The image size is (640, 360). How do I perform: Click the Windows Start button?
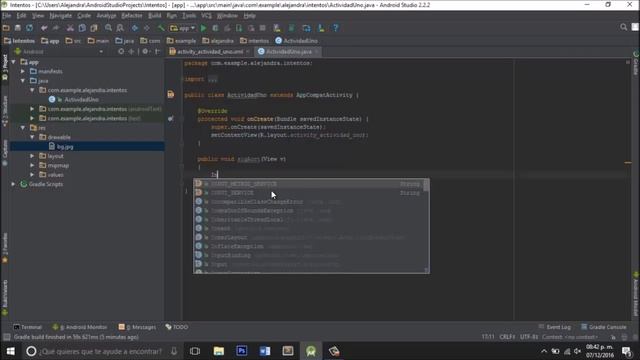pos(11,351)
